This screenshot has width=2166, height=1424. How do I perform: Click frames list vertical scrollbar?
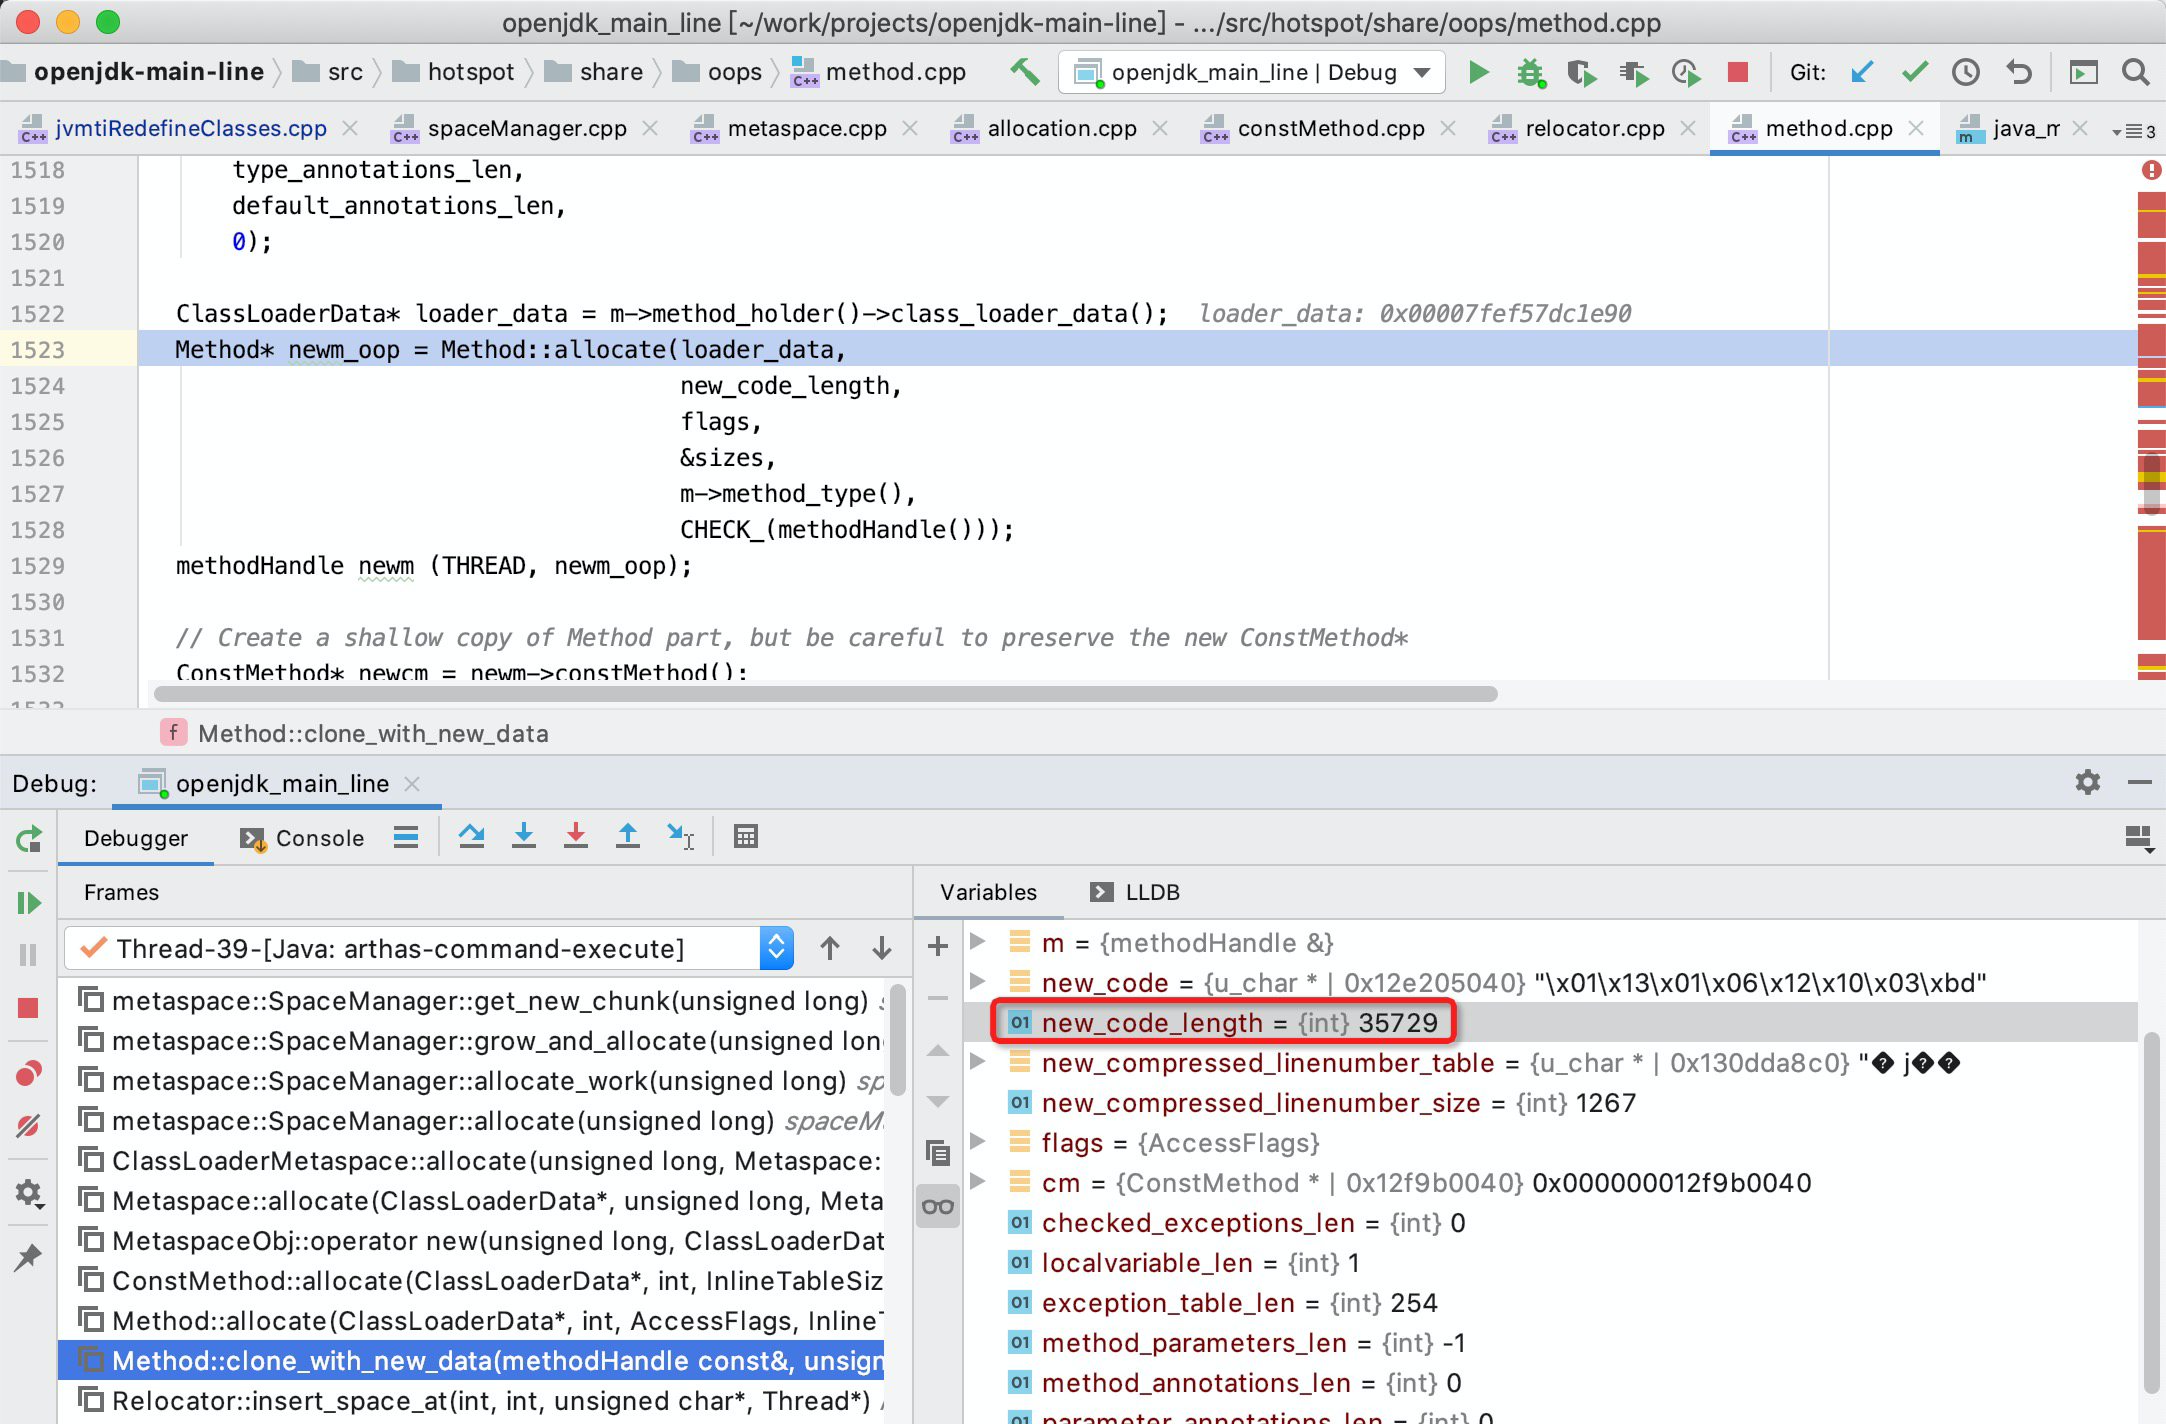pos(898,1040)
